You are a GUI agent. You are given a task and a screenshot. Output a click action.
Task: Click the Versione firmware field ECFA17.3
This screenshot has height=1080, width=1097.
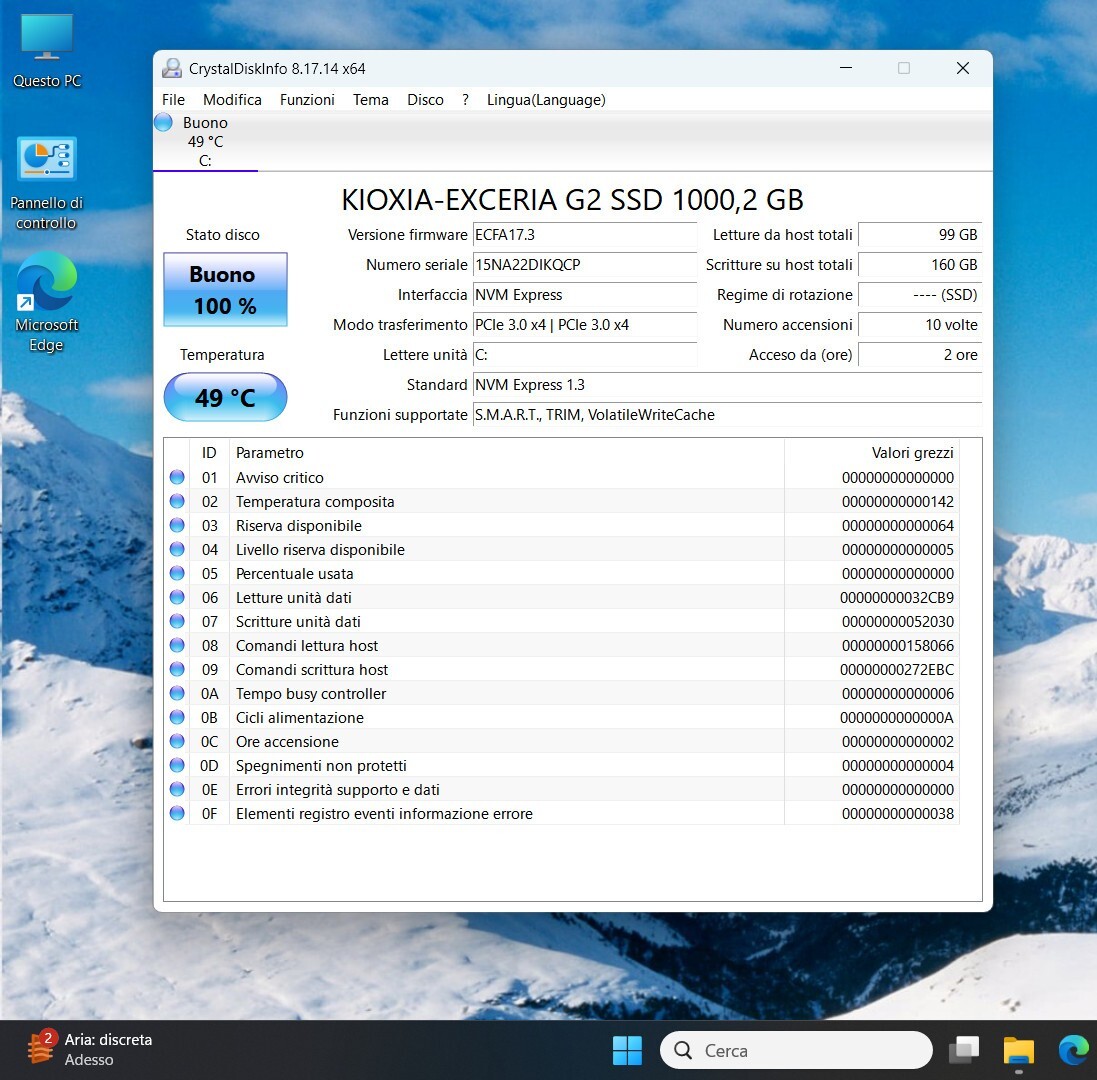(x=585, y=235)
